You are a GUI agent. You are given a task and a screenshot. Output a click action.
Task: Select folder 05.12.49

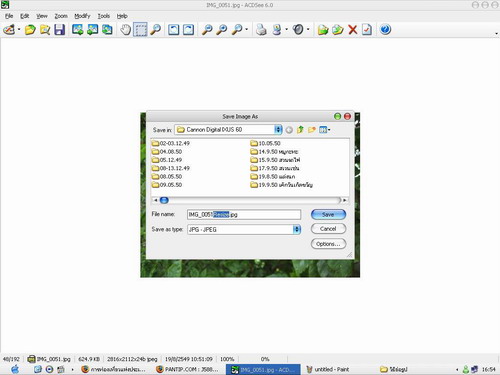tap(167, 160)
